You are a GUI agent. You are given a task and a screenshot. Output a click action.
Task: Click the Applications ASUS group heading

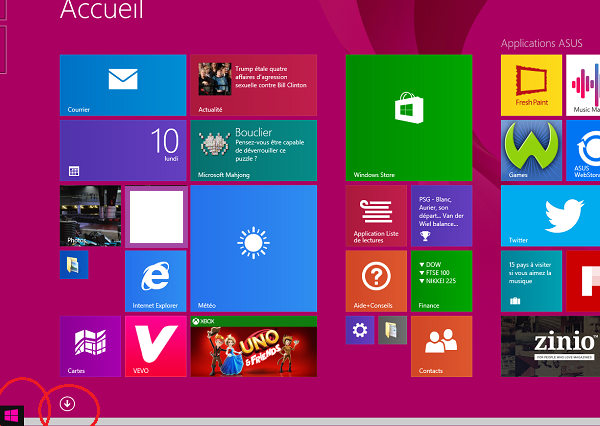541,43
